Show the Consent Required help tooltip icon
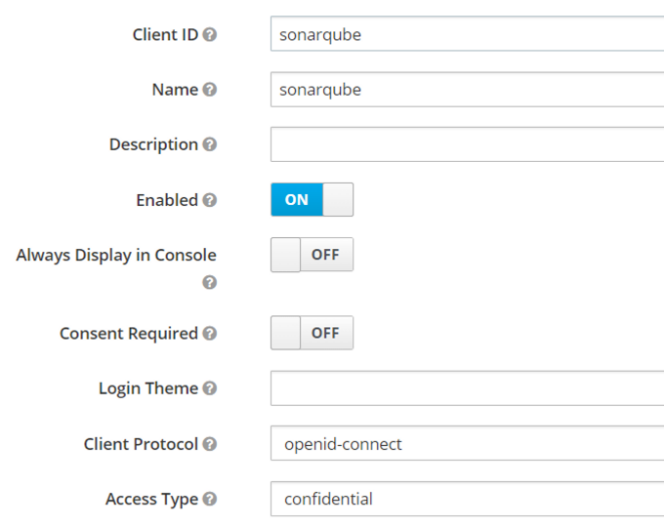This screenshot has height=521, width=664. (x=210, y=333)
